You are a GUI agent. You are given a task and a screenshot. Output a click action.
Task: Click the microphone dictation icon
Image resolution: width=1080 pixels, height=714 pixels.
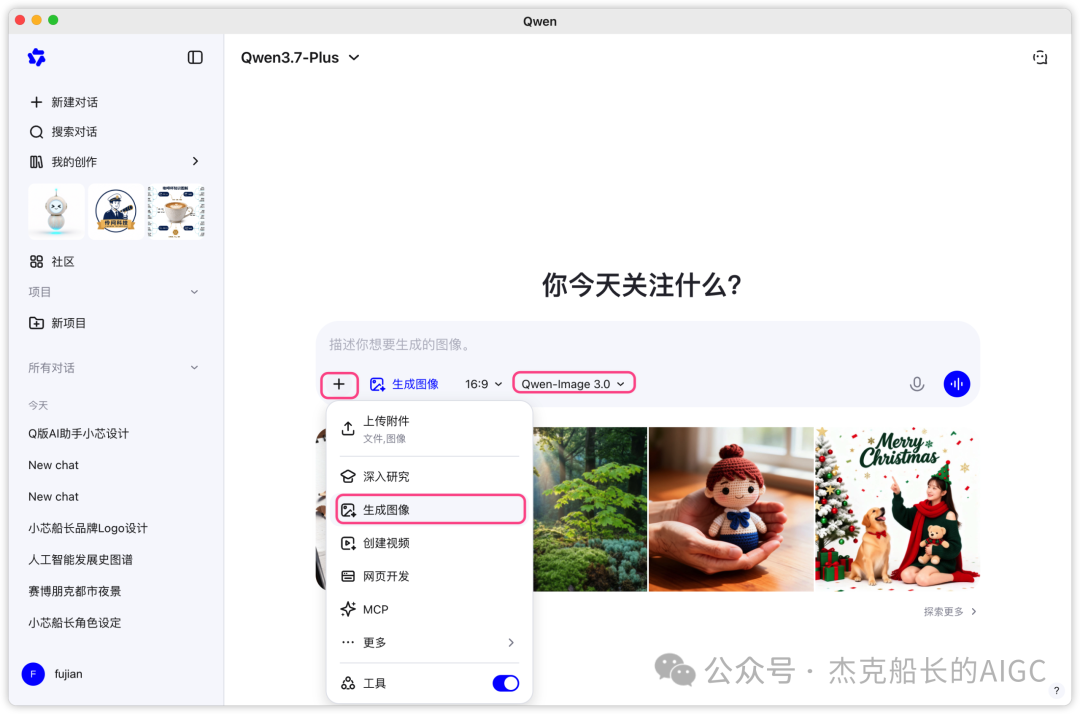(x=917, y=384)
